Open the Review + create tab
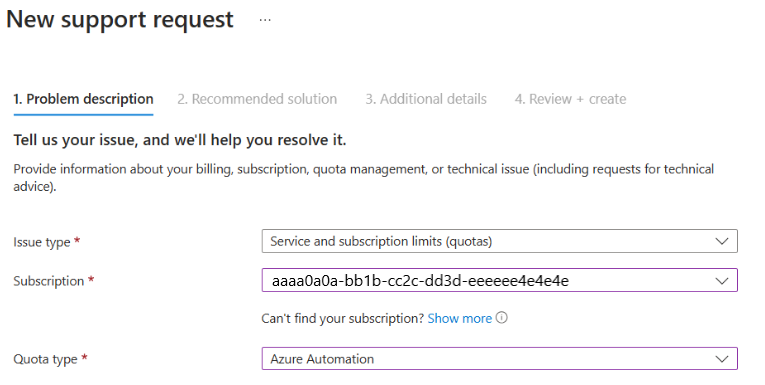The width and height of the screenshot is (765, 385). tap(570, 99)
